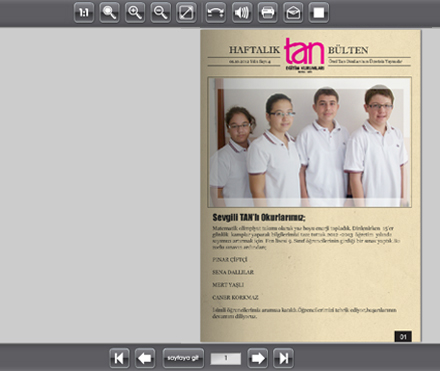This screenshot has height=371, width=440.
Task: Click the 'Sevgili TAN'lı Okurlarımız' heading
Action: coord(259,218)
